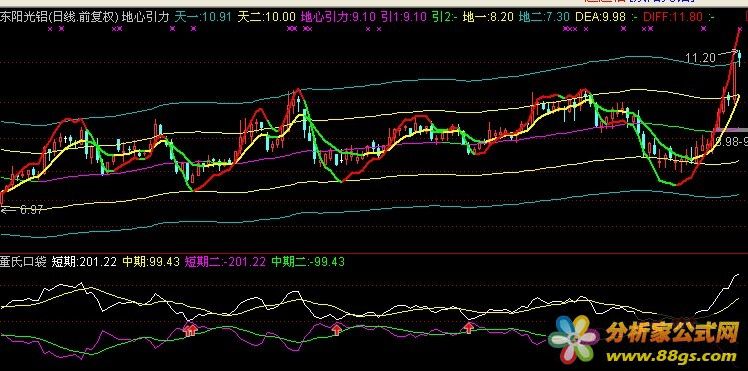Select the 地心引力 indicator name label
This screenshot has height=371, width=748.
pyautogui.click(x=146, y=18)
